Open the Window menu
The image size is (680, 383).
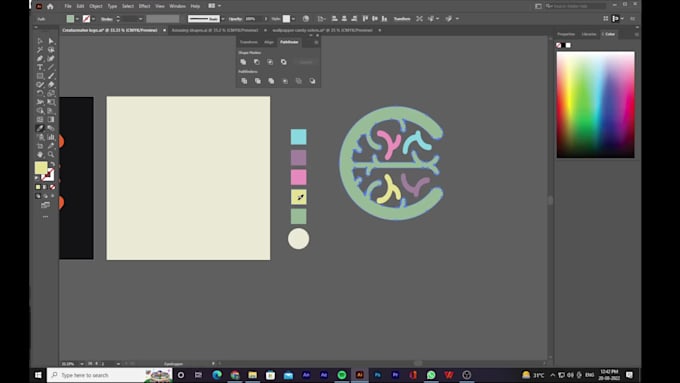(177, 6)
